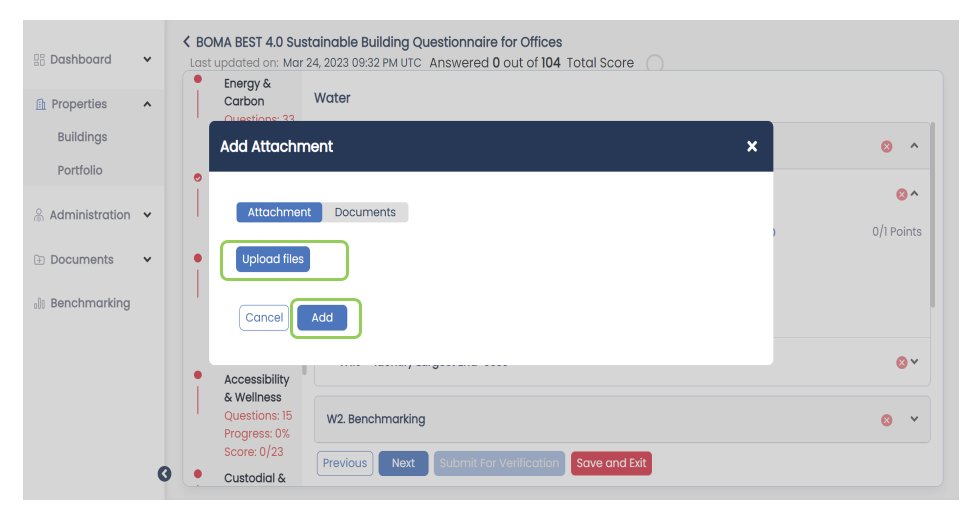
Task: Cancel the Add Attachment dialog
Action: point(264,318)
